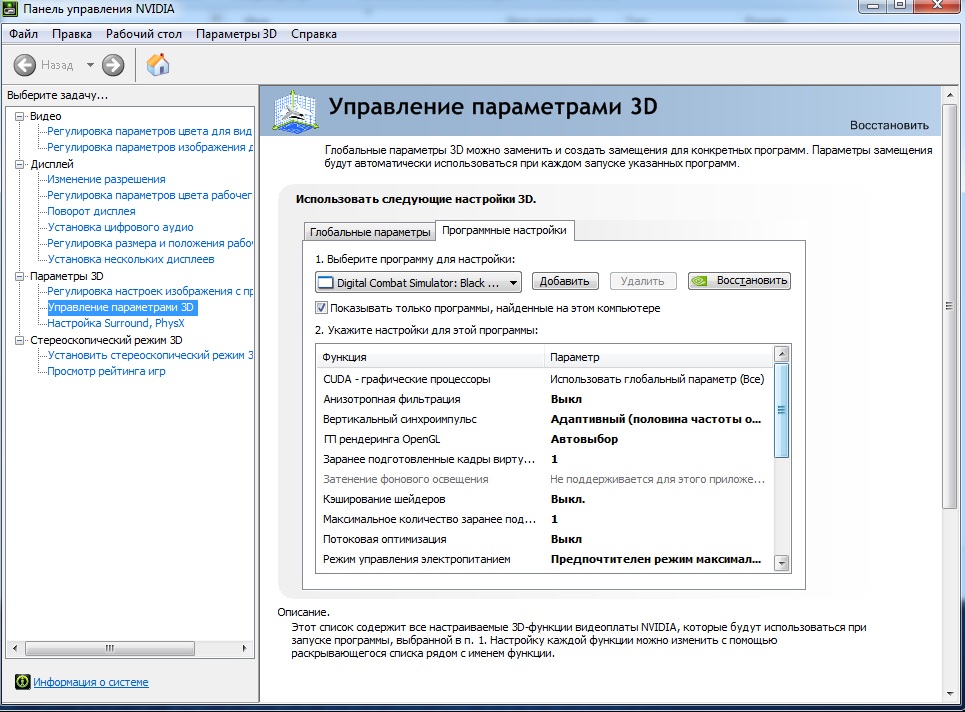
Task: Click the settings list vertical scrollbar thumb
Action: pos(782,410)
